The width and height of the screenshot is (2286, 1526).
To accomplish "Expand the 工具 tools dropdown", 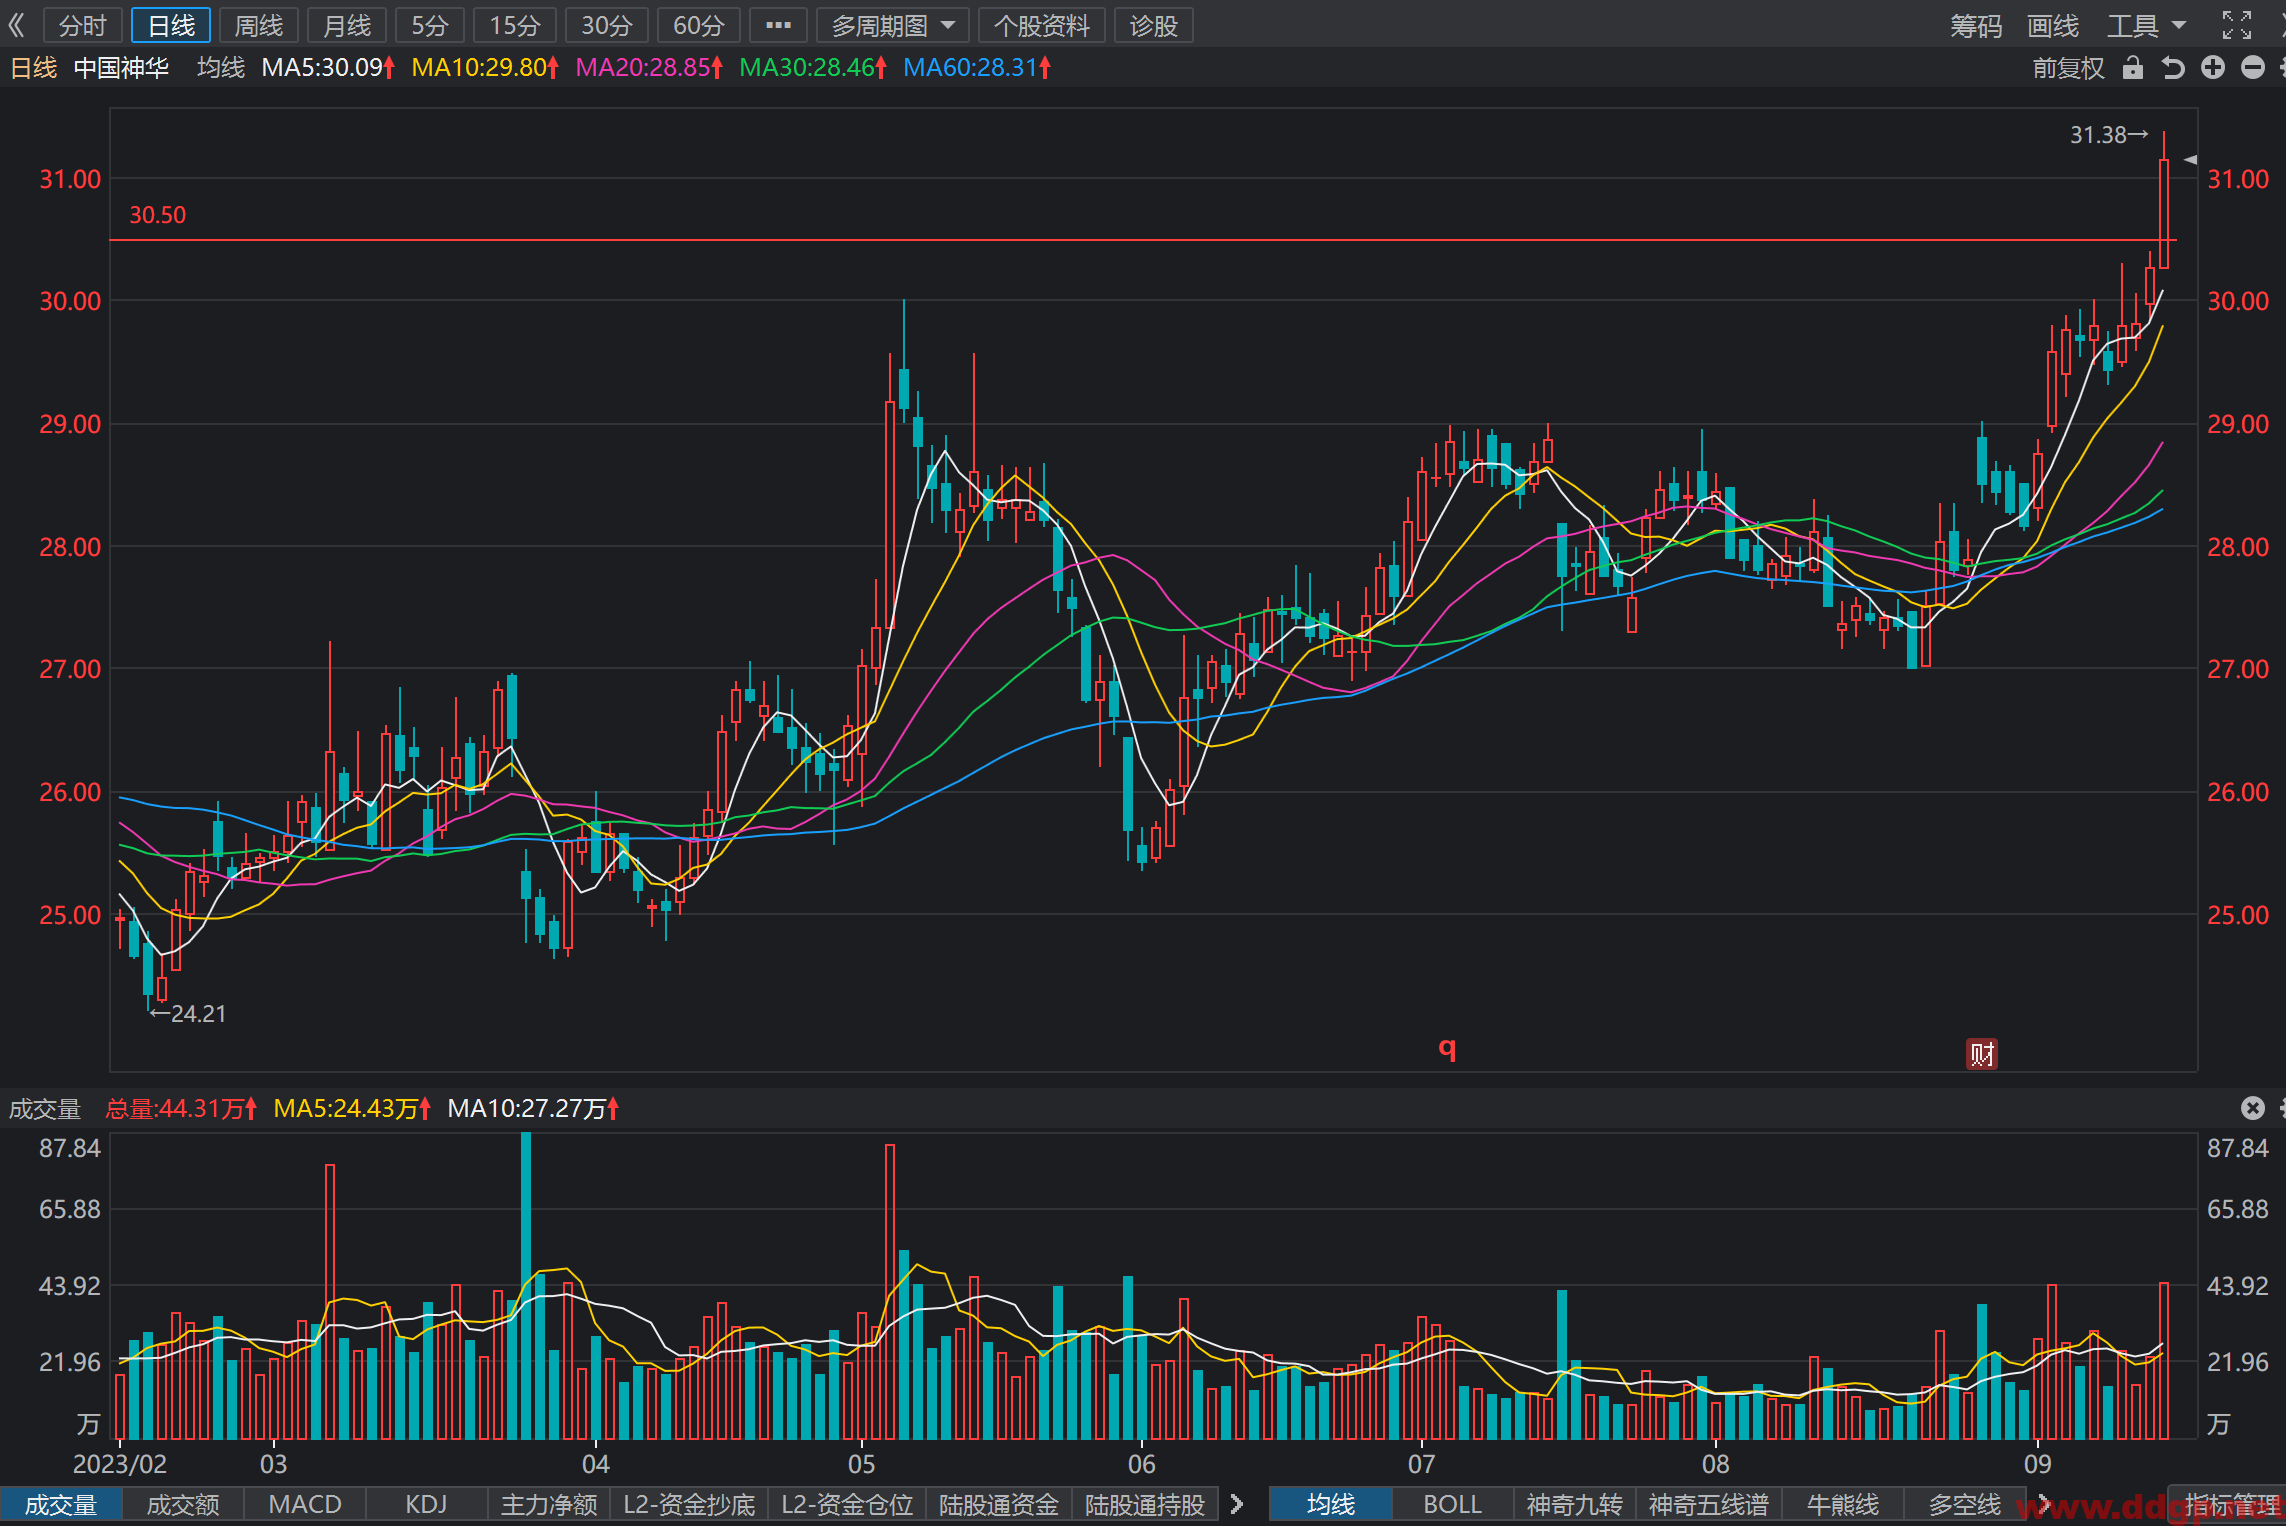I will tap(2147, 25).
